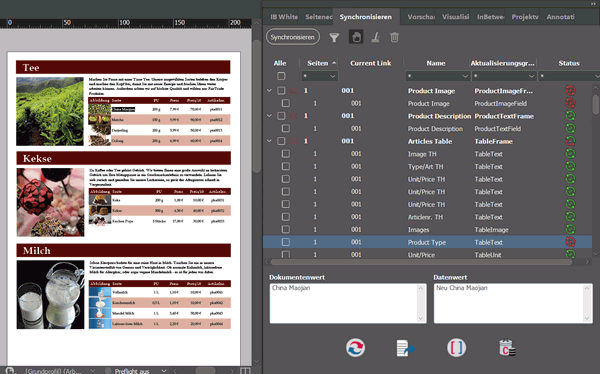This screenshot has height=374, width=600.
Task: Collapse the Product Image group
Action: click(269, 91)
